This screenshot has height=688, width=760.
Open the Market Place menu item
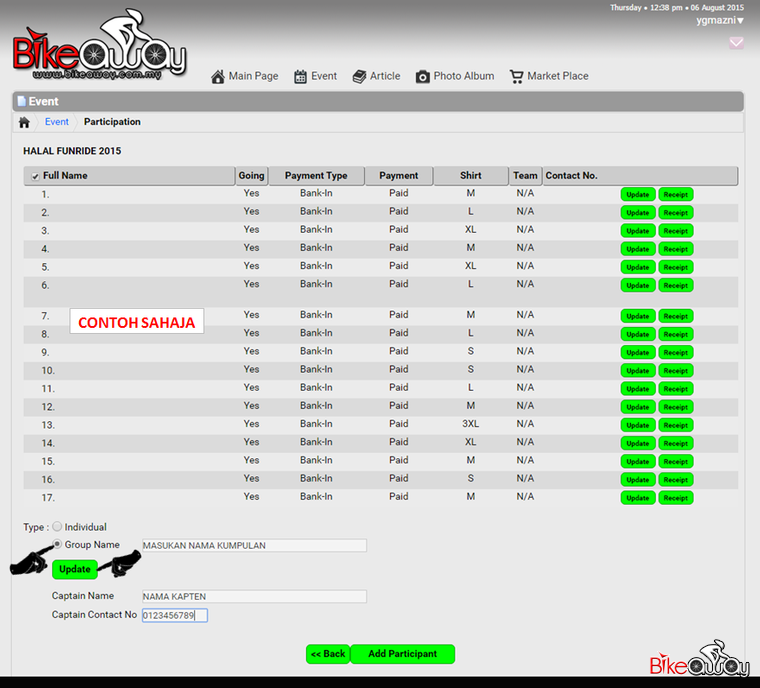(557, 76)
